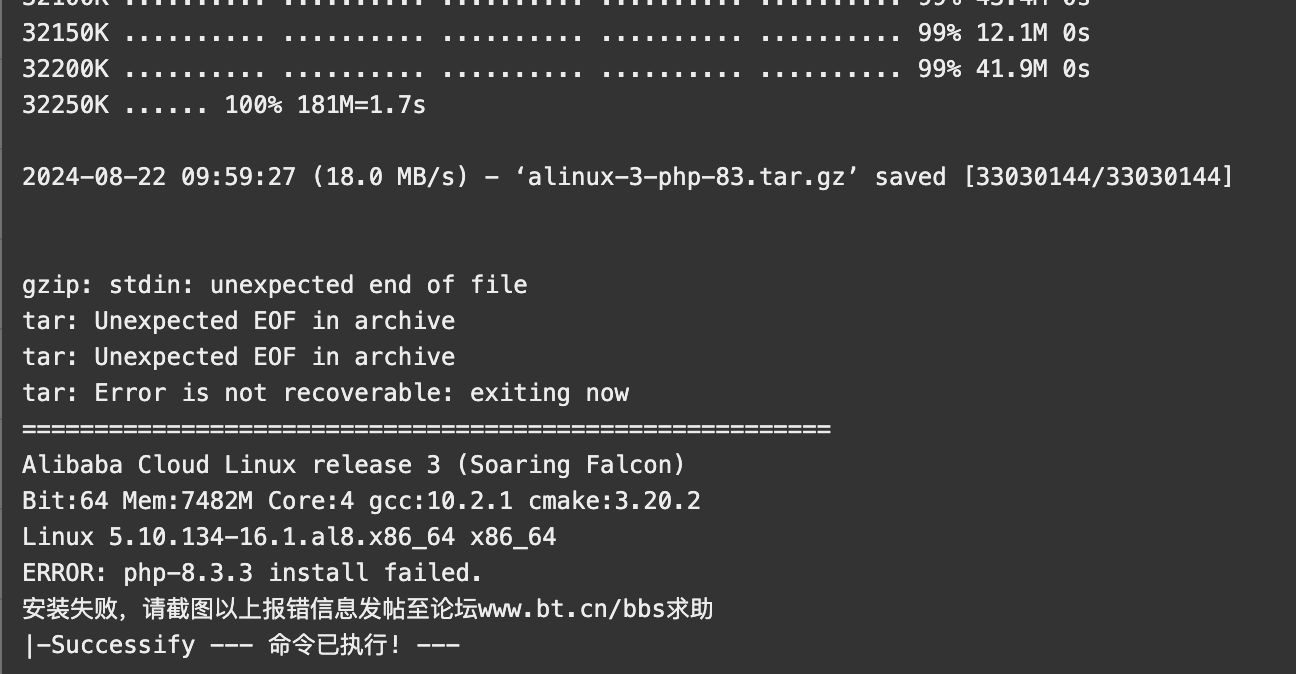1296x674 pixels.
Task: Click the 'tar: Error is not recoverable' line
Action: point(325,393)
